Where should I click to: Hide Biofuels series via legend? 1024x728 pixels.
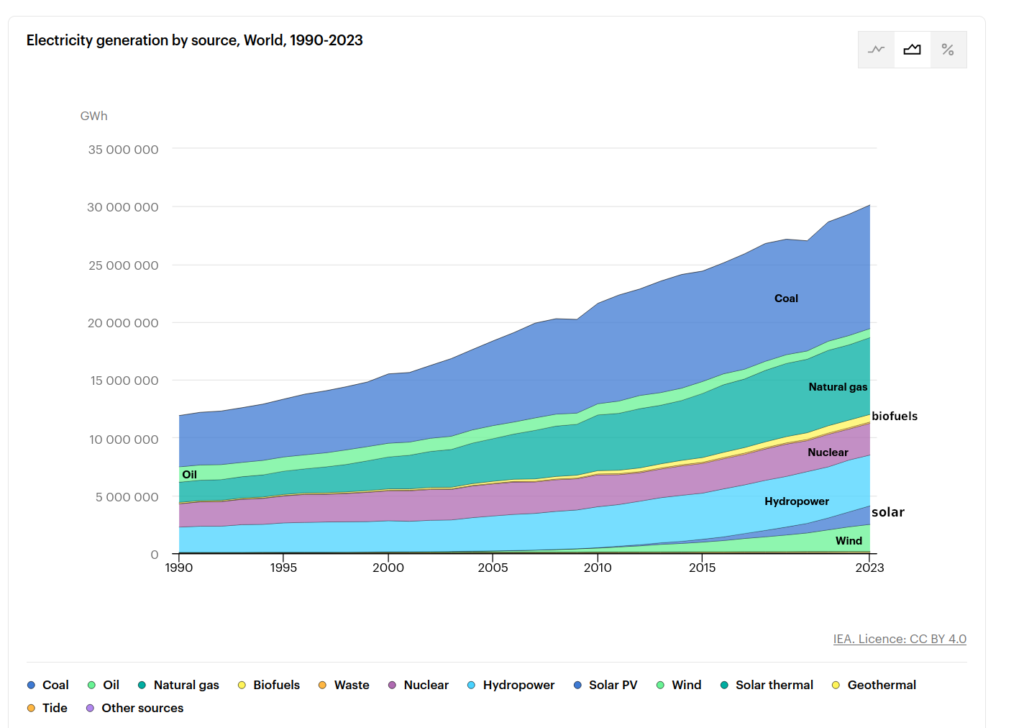(269, 685)
